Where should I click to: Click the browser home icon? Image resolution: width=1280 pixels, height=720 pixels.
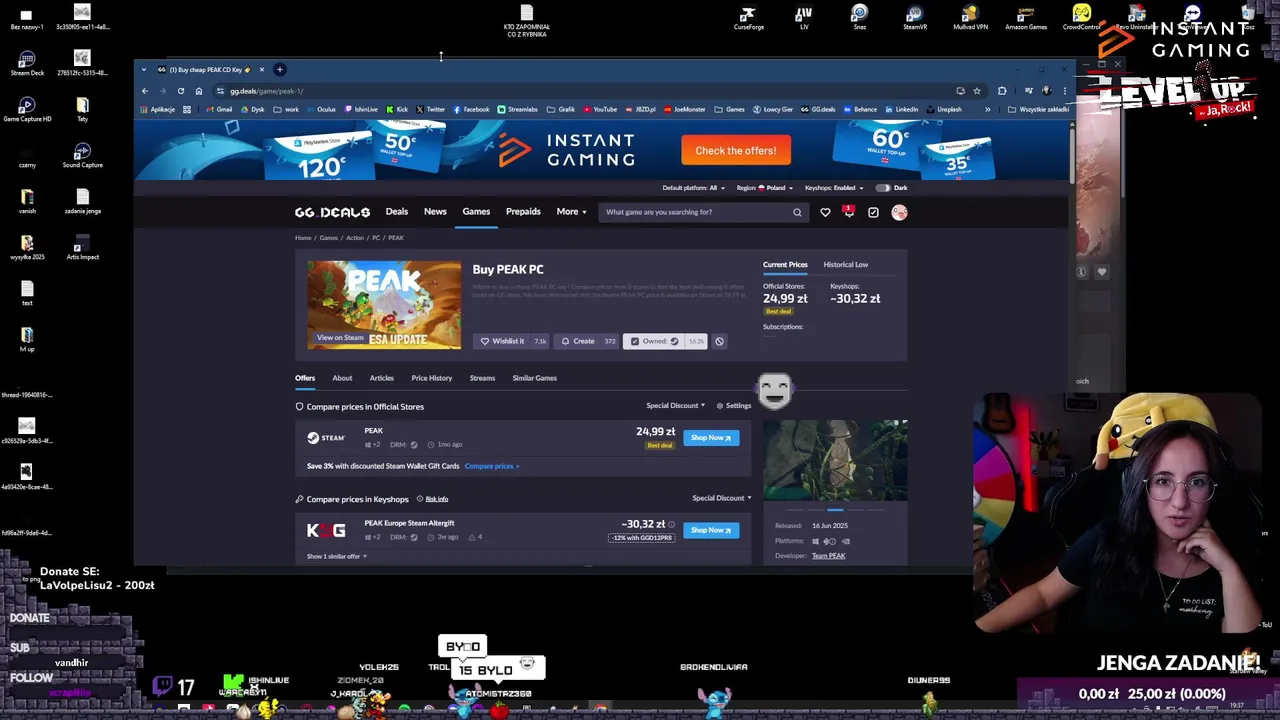(x=199, y=91)
